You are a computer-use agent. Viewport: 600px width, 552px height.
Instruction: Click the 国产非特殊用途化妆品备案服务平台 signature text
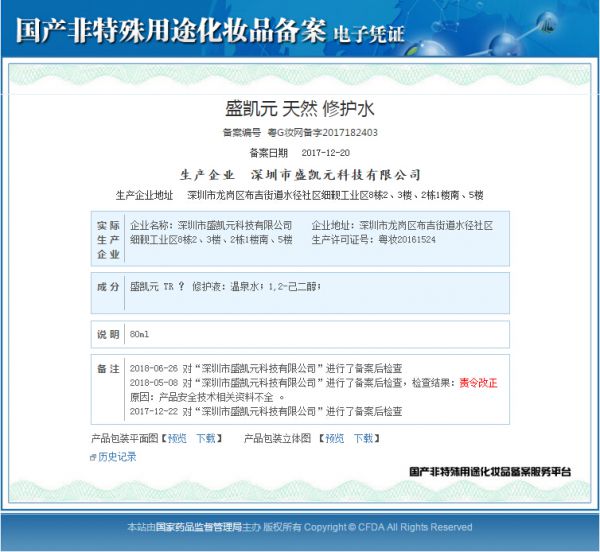pyautogui.click(x=490, y=472)
